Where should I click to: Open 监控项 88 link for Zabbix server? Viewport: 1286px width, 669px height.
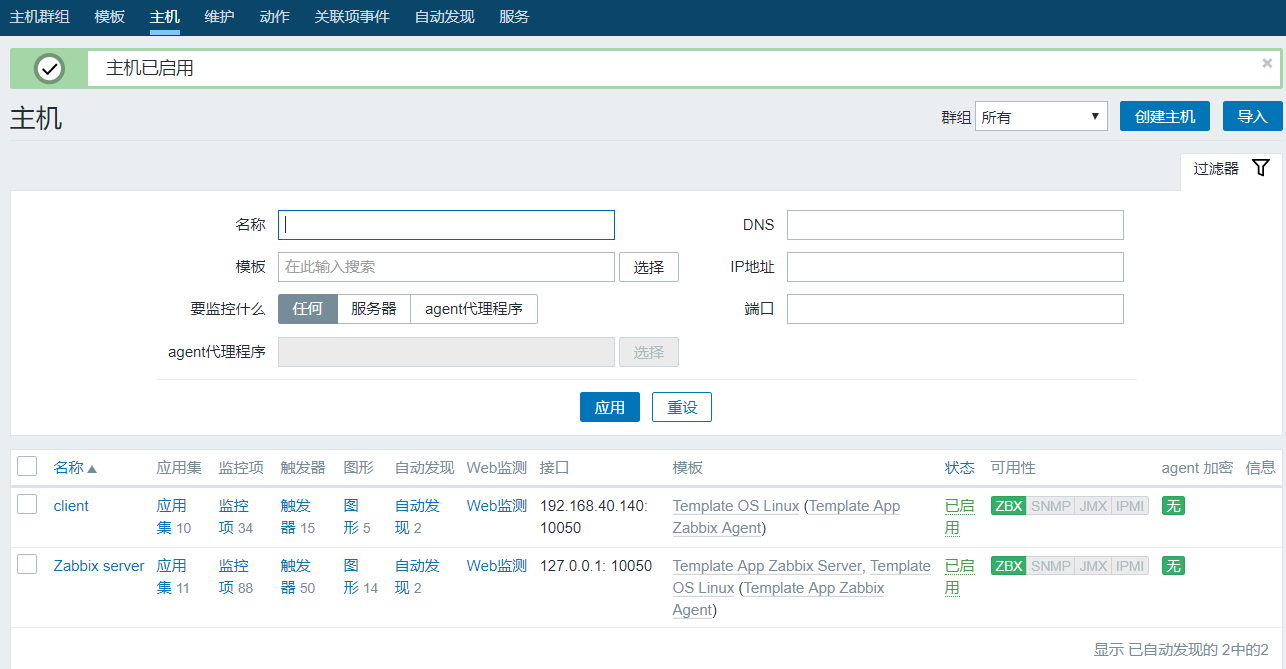[236, 577]
